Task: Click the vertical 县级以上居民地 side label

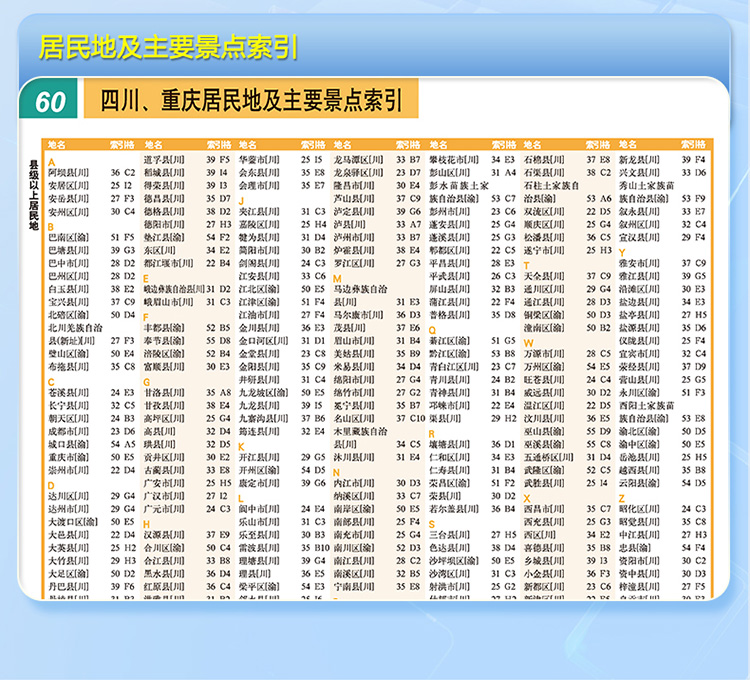Action: pyautogui.click(x=33, y=190)
